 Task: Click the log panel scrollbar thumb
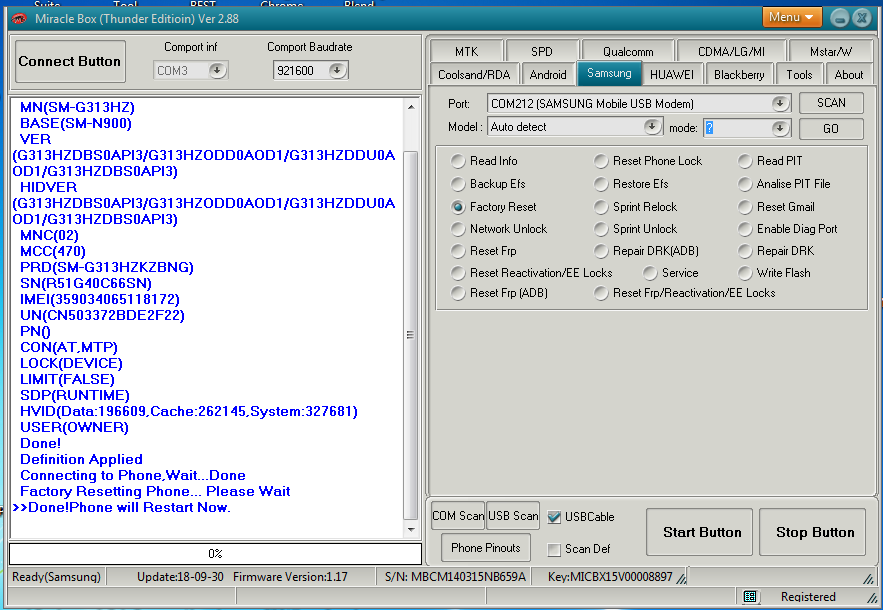click(x=411, y=335)
